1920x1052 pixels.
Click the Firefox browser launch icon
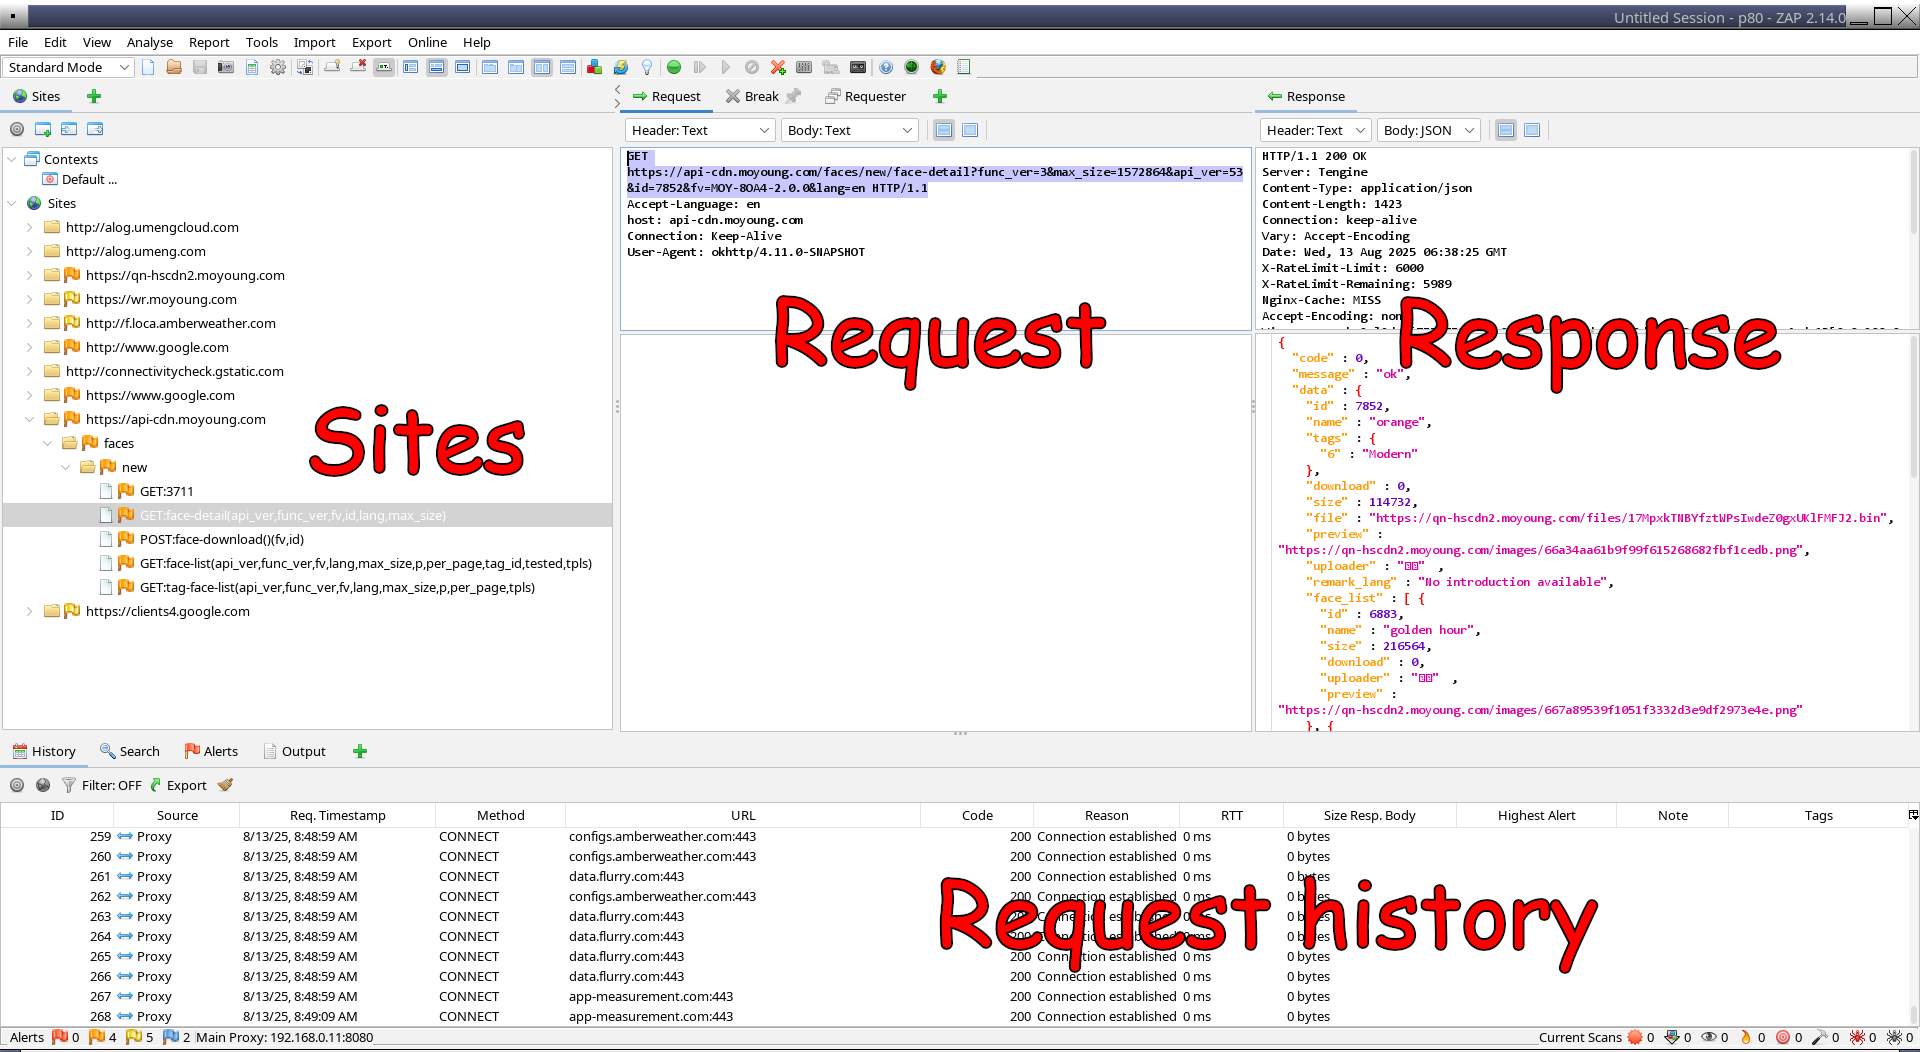tap(938, 67)
